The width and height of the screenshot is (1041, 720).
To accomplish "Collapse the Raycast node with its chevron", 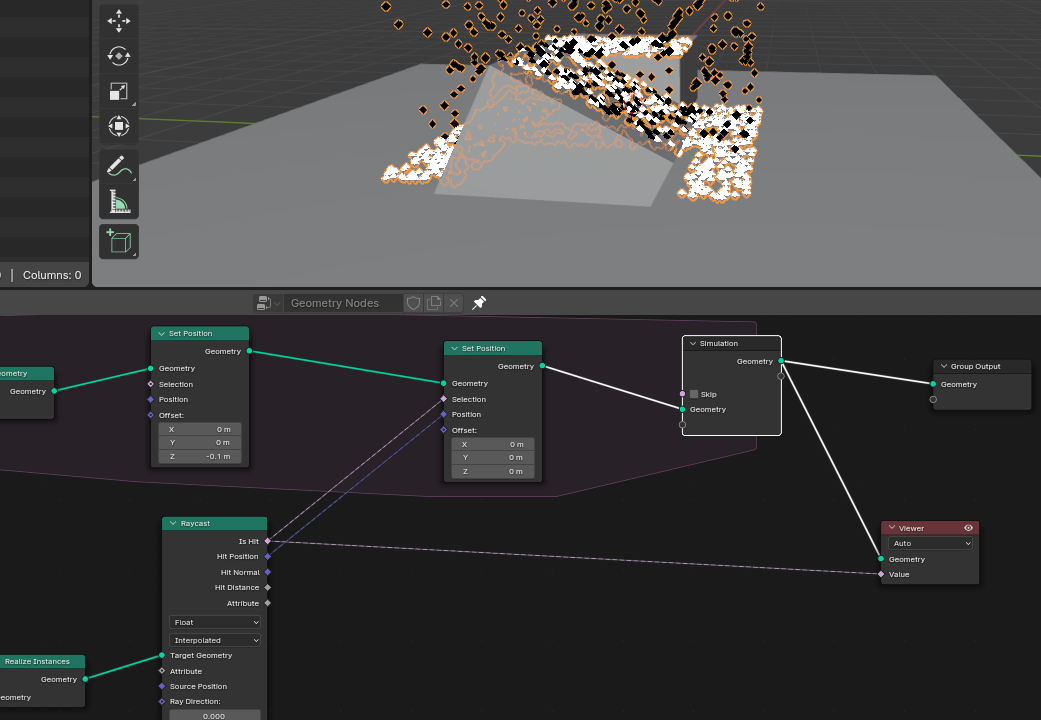I will click(173, 523).
